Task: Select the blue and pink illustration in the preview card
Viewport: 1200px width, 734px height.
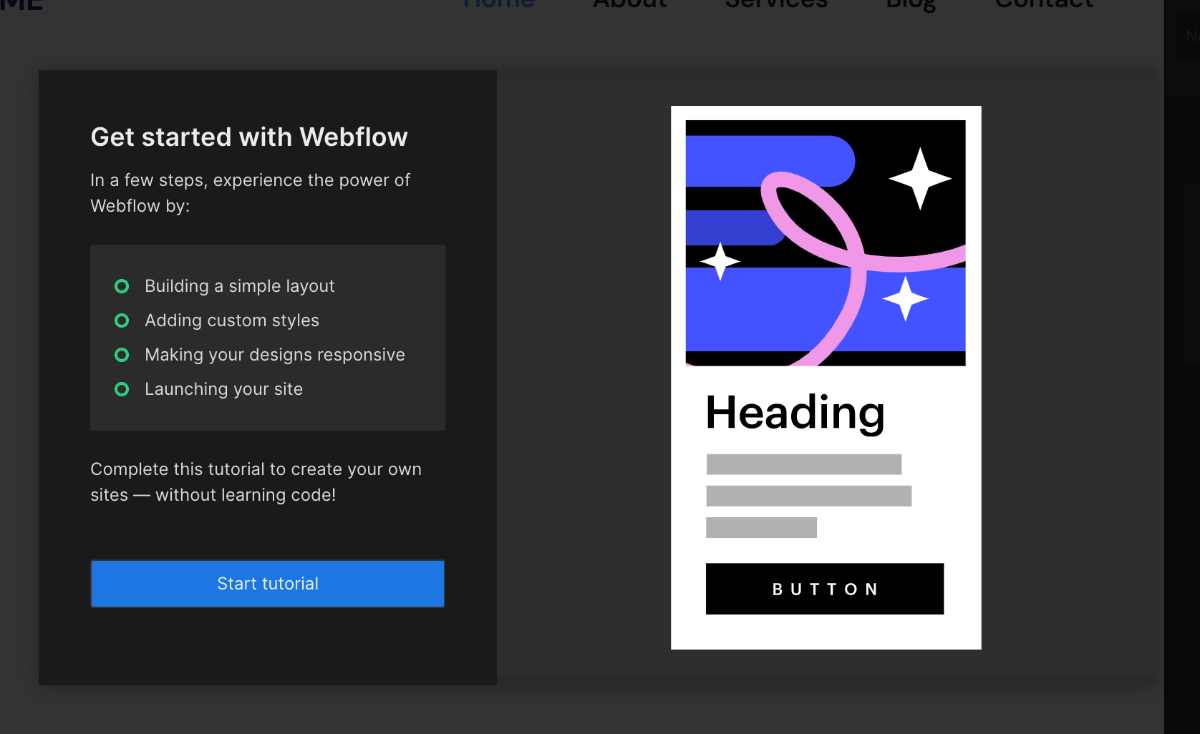Action: (826, 243)
